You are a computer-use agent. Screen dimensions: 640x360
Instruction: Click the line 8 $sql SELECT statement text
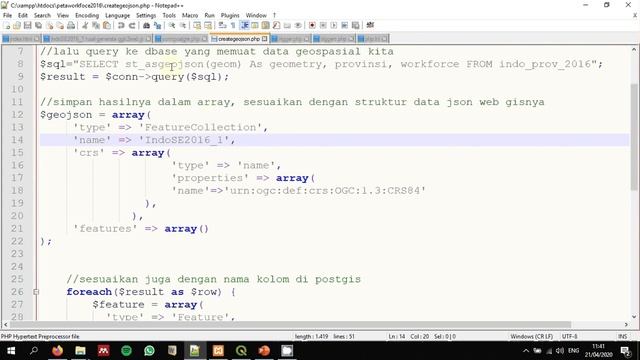[x=321, y=64]
